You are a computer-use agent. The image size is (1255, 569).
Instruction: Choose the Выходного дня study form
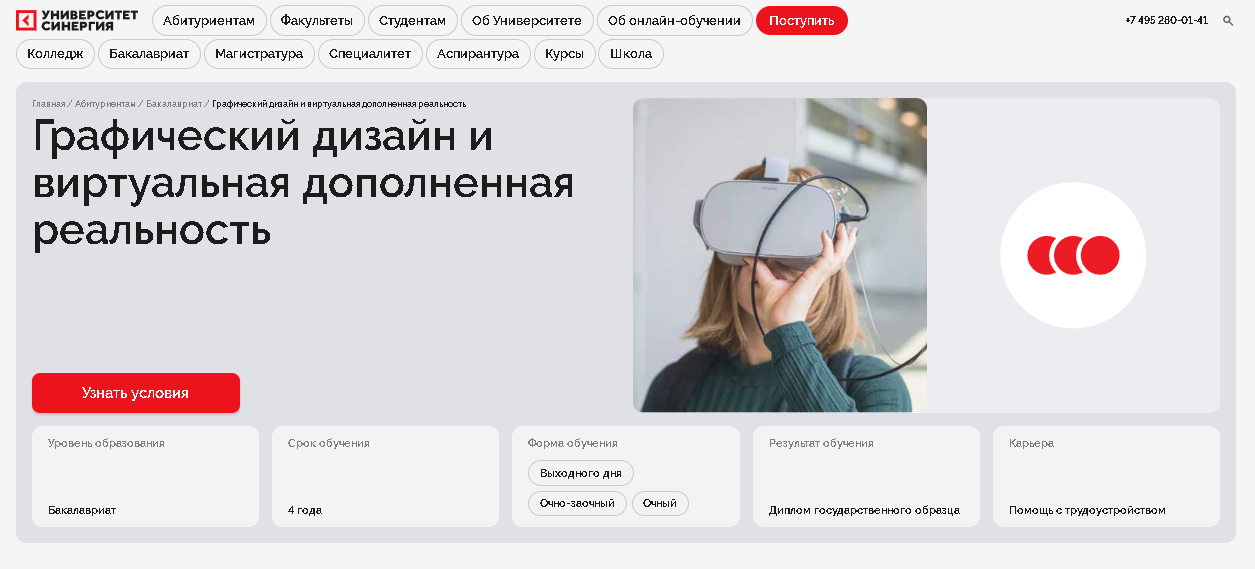click(x=581, y=473)
